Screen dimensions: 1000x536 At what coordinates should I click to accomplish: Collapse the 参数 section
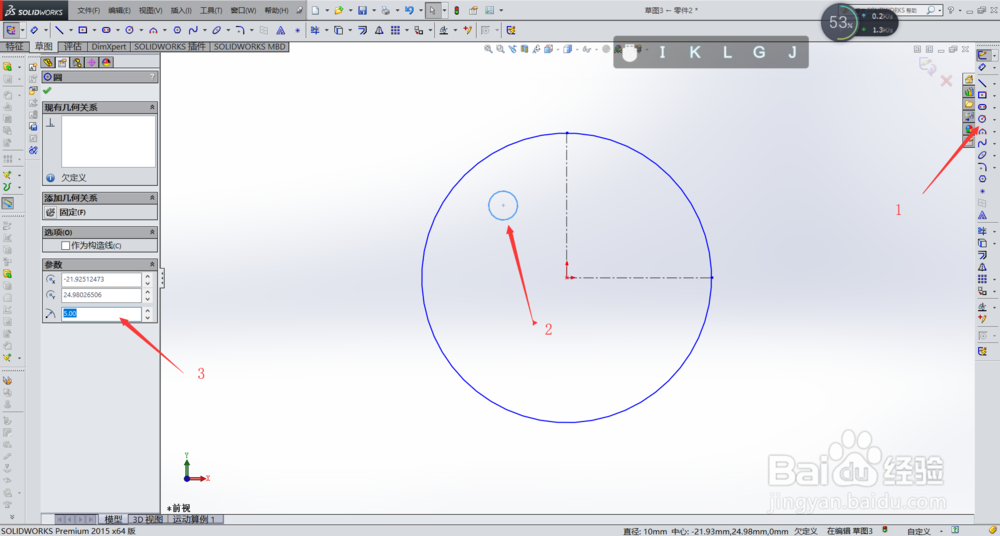click(x=152, y=264)
